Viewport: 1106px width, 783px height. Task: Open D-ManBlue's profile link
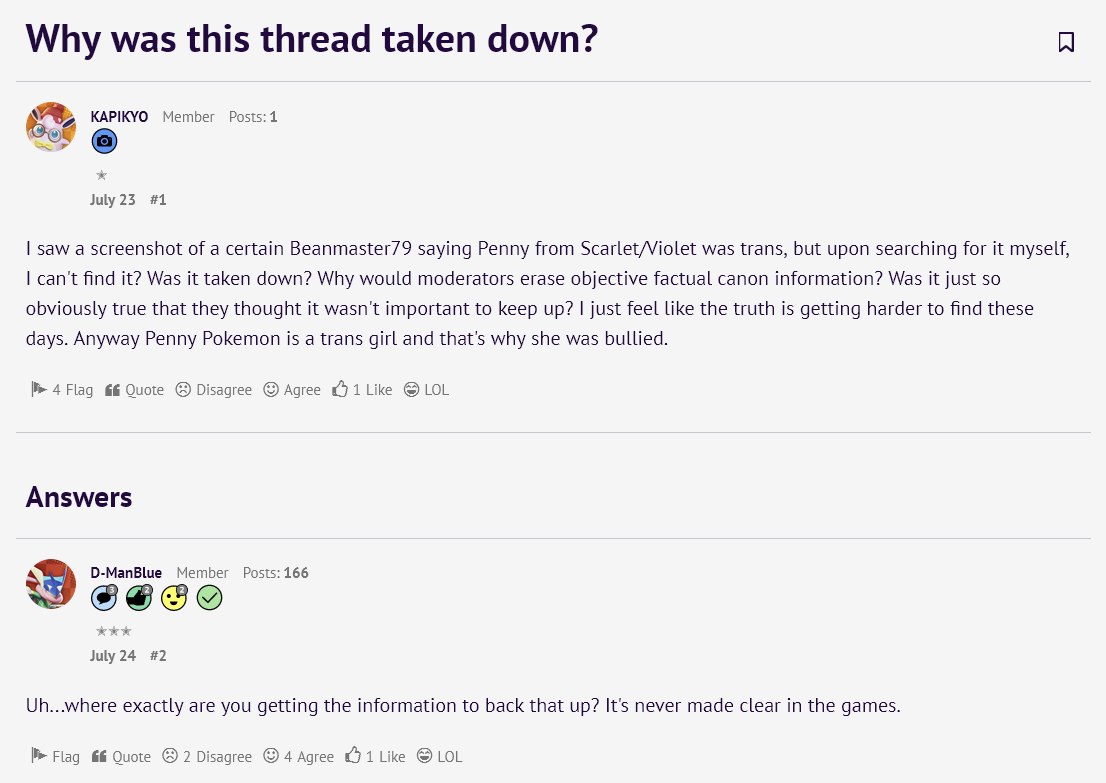point(126,573)
